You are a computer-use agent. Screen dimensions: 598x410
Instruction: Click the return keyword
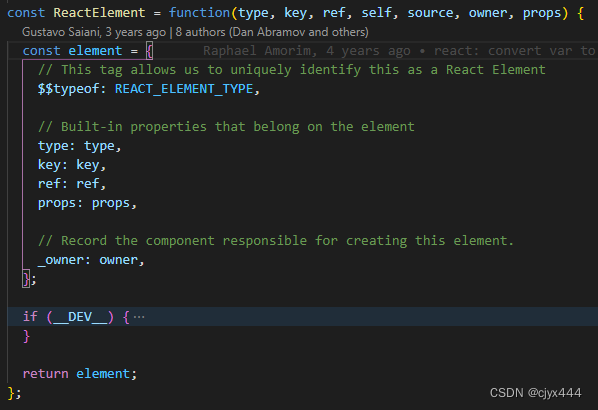click(46, 374)
